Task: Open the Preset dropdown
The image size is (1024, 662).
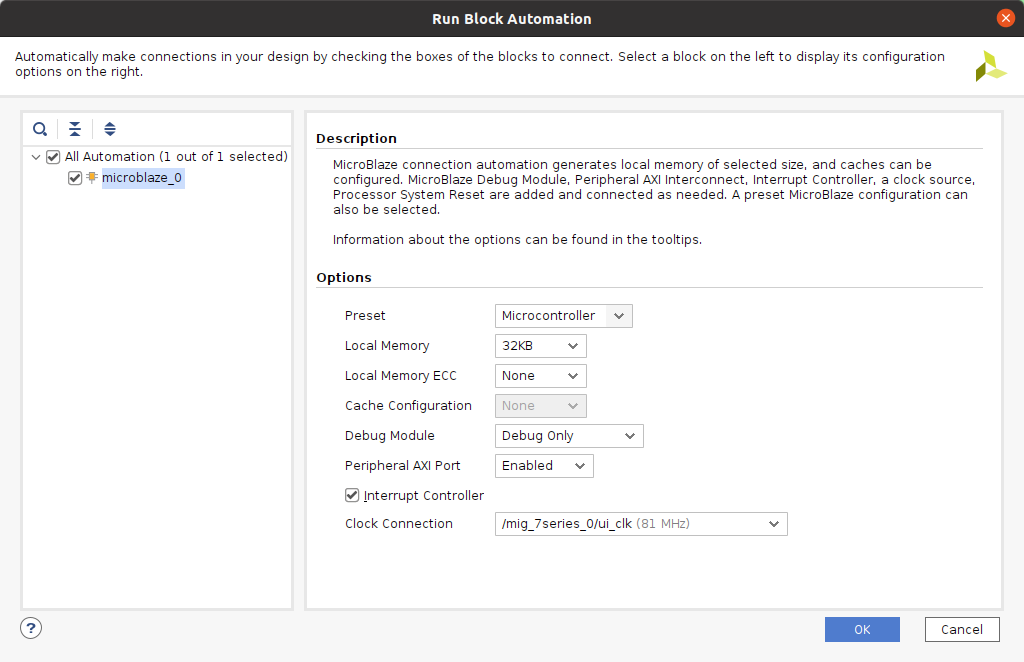Action: point(564,316)
